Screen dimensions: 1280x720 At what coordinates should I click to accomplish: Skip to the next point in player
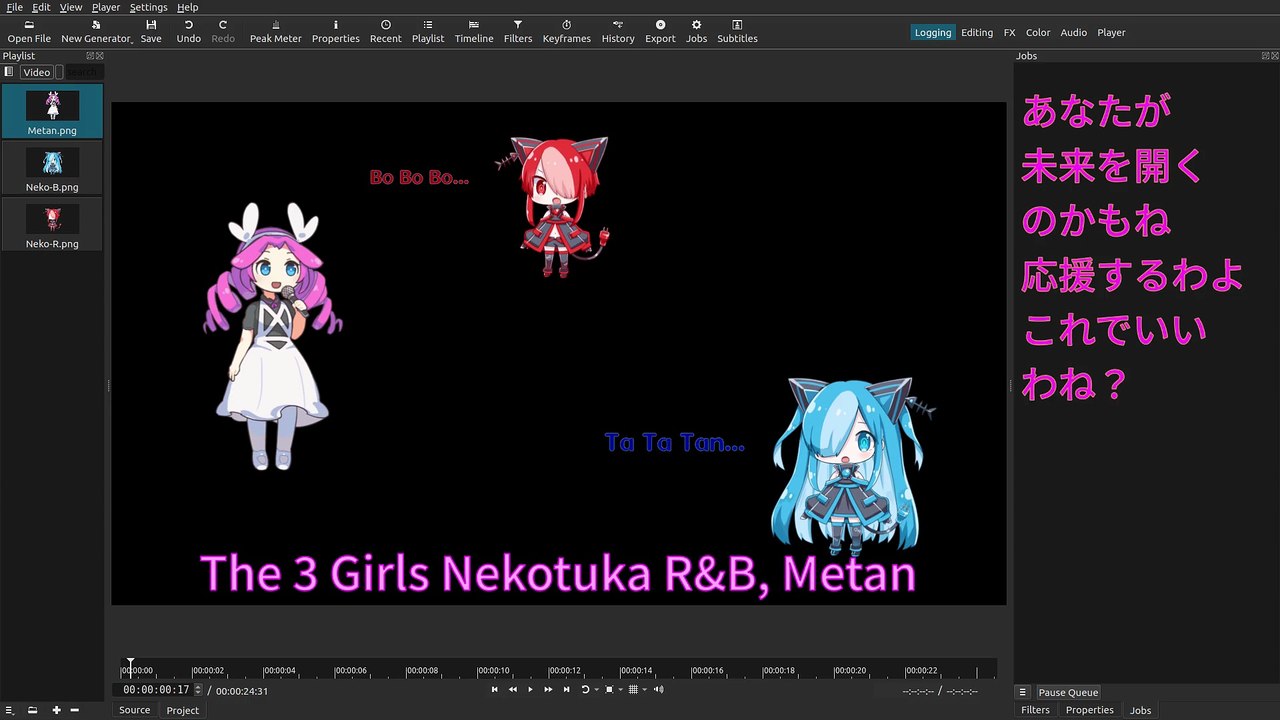click(566, 689)
